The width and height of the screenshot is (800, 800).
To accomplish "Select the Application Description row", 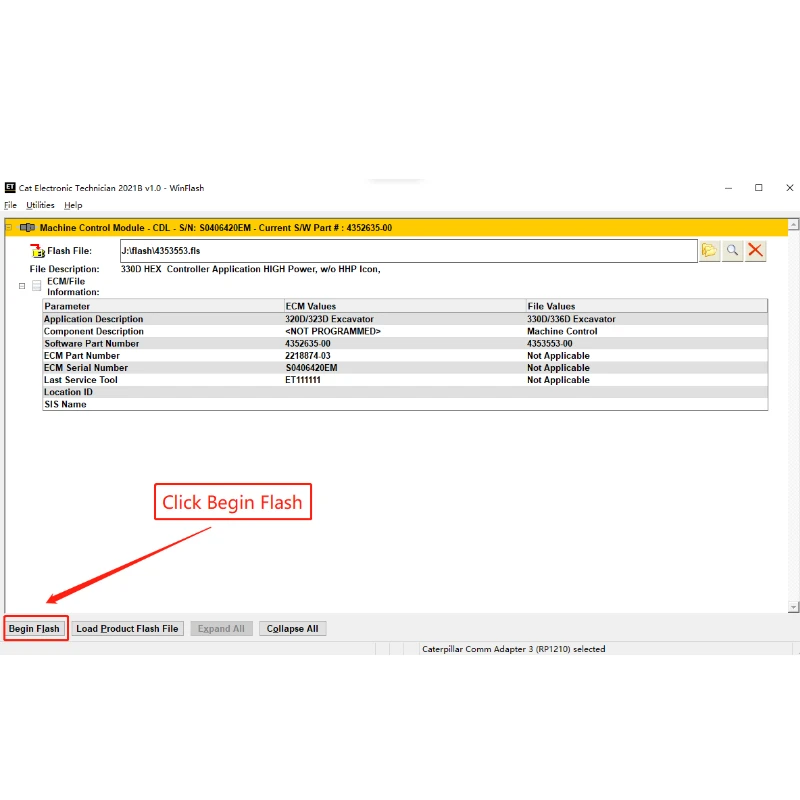I will point(405,319).
